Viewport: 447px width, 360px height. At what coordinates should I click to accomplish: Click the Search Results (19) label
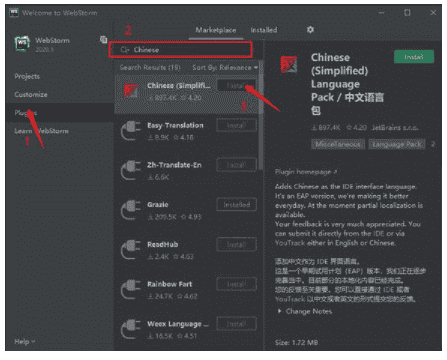(150, 68)
